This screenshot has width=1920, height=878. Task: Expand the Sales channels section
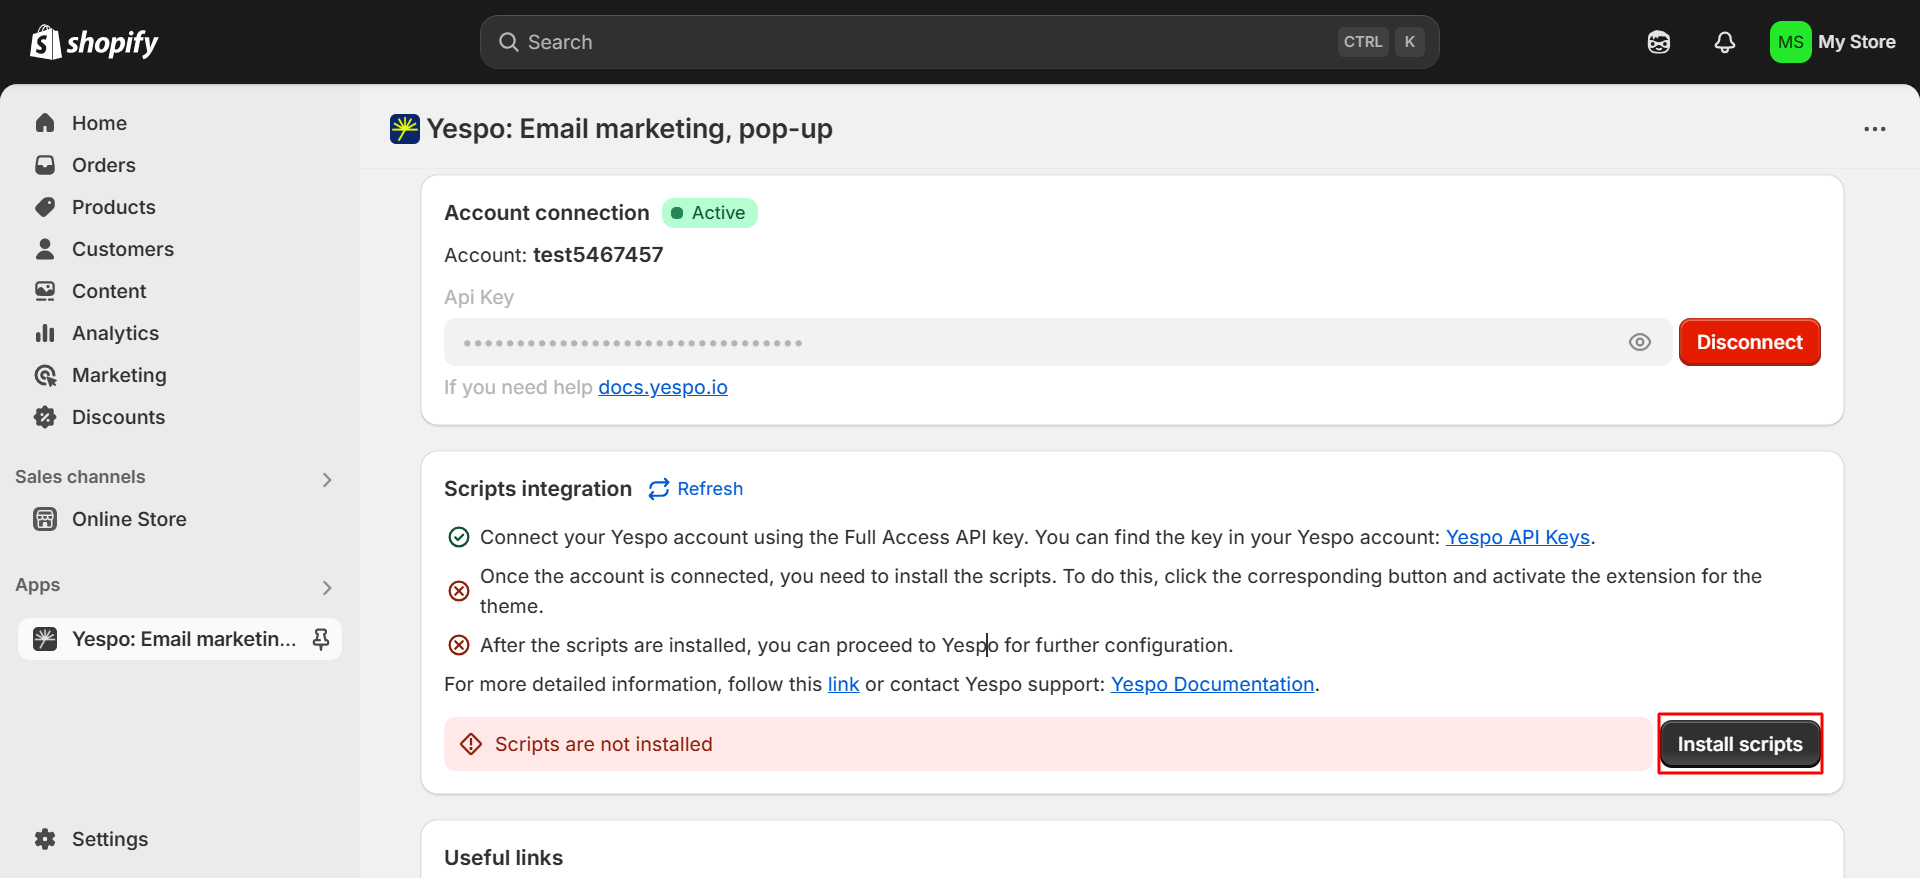point(327,479)
